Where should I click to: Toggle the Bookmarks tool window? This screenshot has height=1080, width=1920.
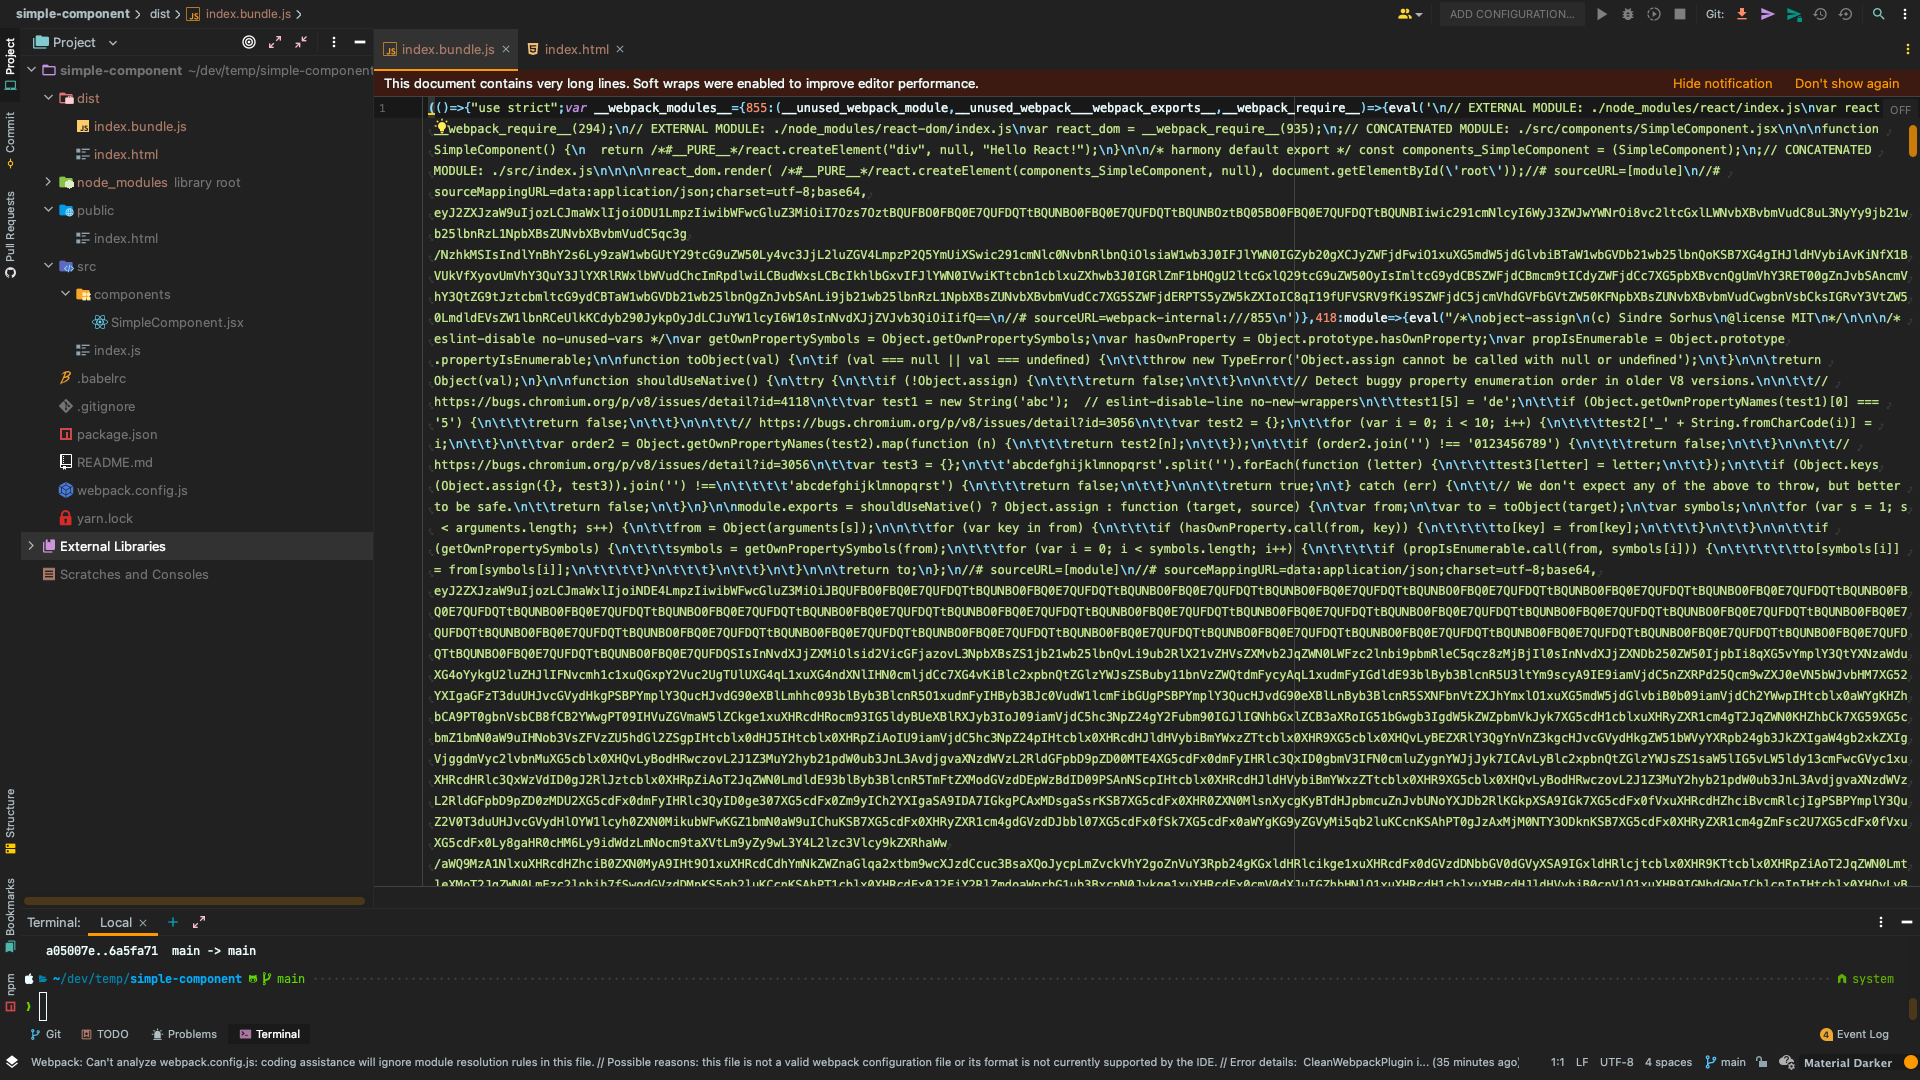[x=10, y=912]
